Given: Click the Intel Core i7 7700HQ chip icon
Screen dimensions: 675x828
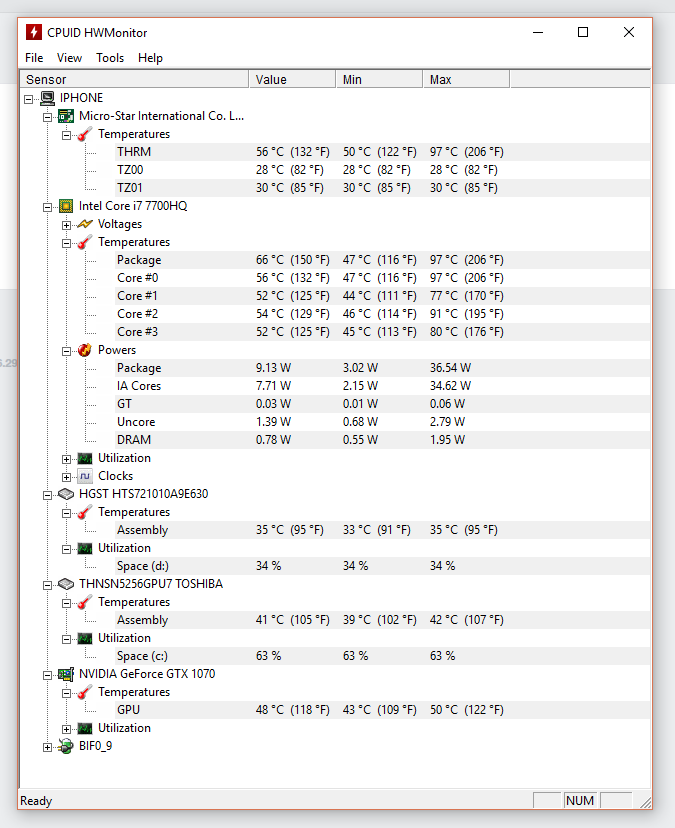Looking at the screenshot, I should point(66,206).
